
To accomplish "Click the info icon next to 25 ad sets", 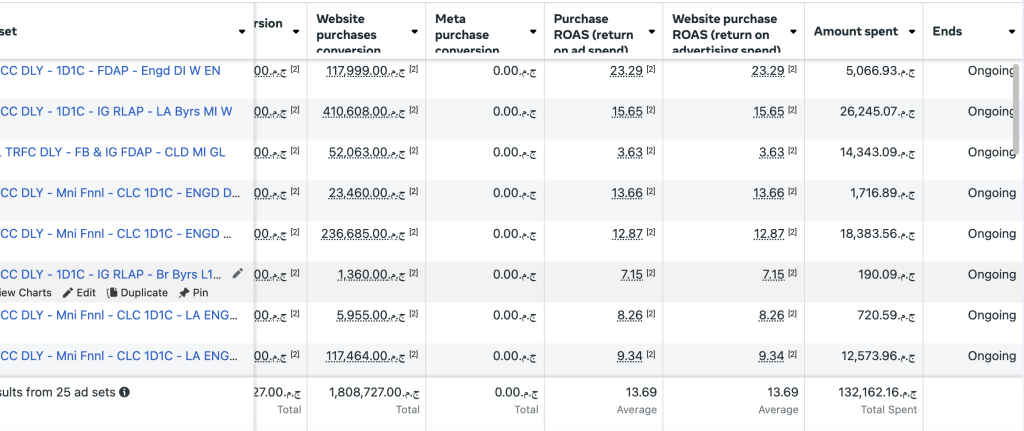I will click(x=125, y=393).
